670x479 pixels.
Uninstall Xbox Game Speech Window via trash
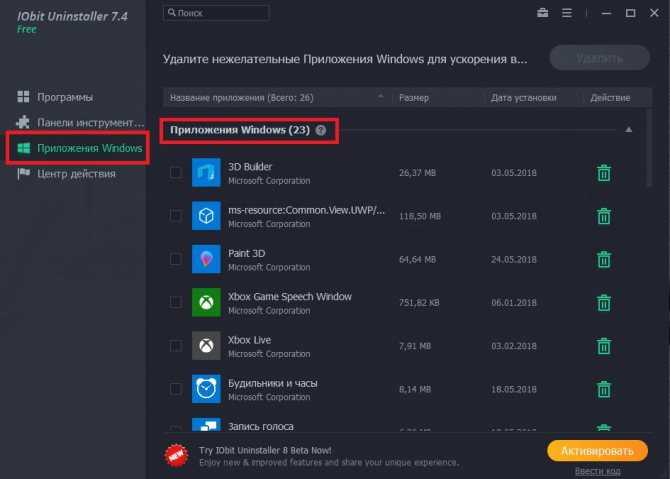tap(604, 303)
